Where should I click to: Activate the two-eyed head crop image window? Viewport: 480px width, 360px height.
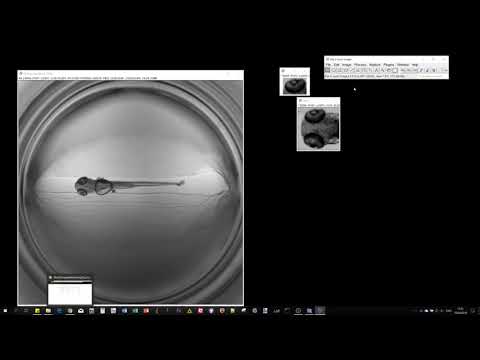[318, 124]
